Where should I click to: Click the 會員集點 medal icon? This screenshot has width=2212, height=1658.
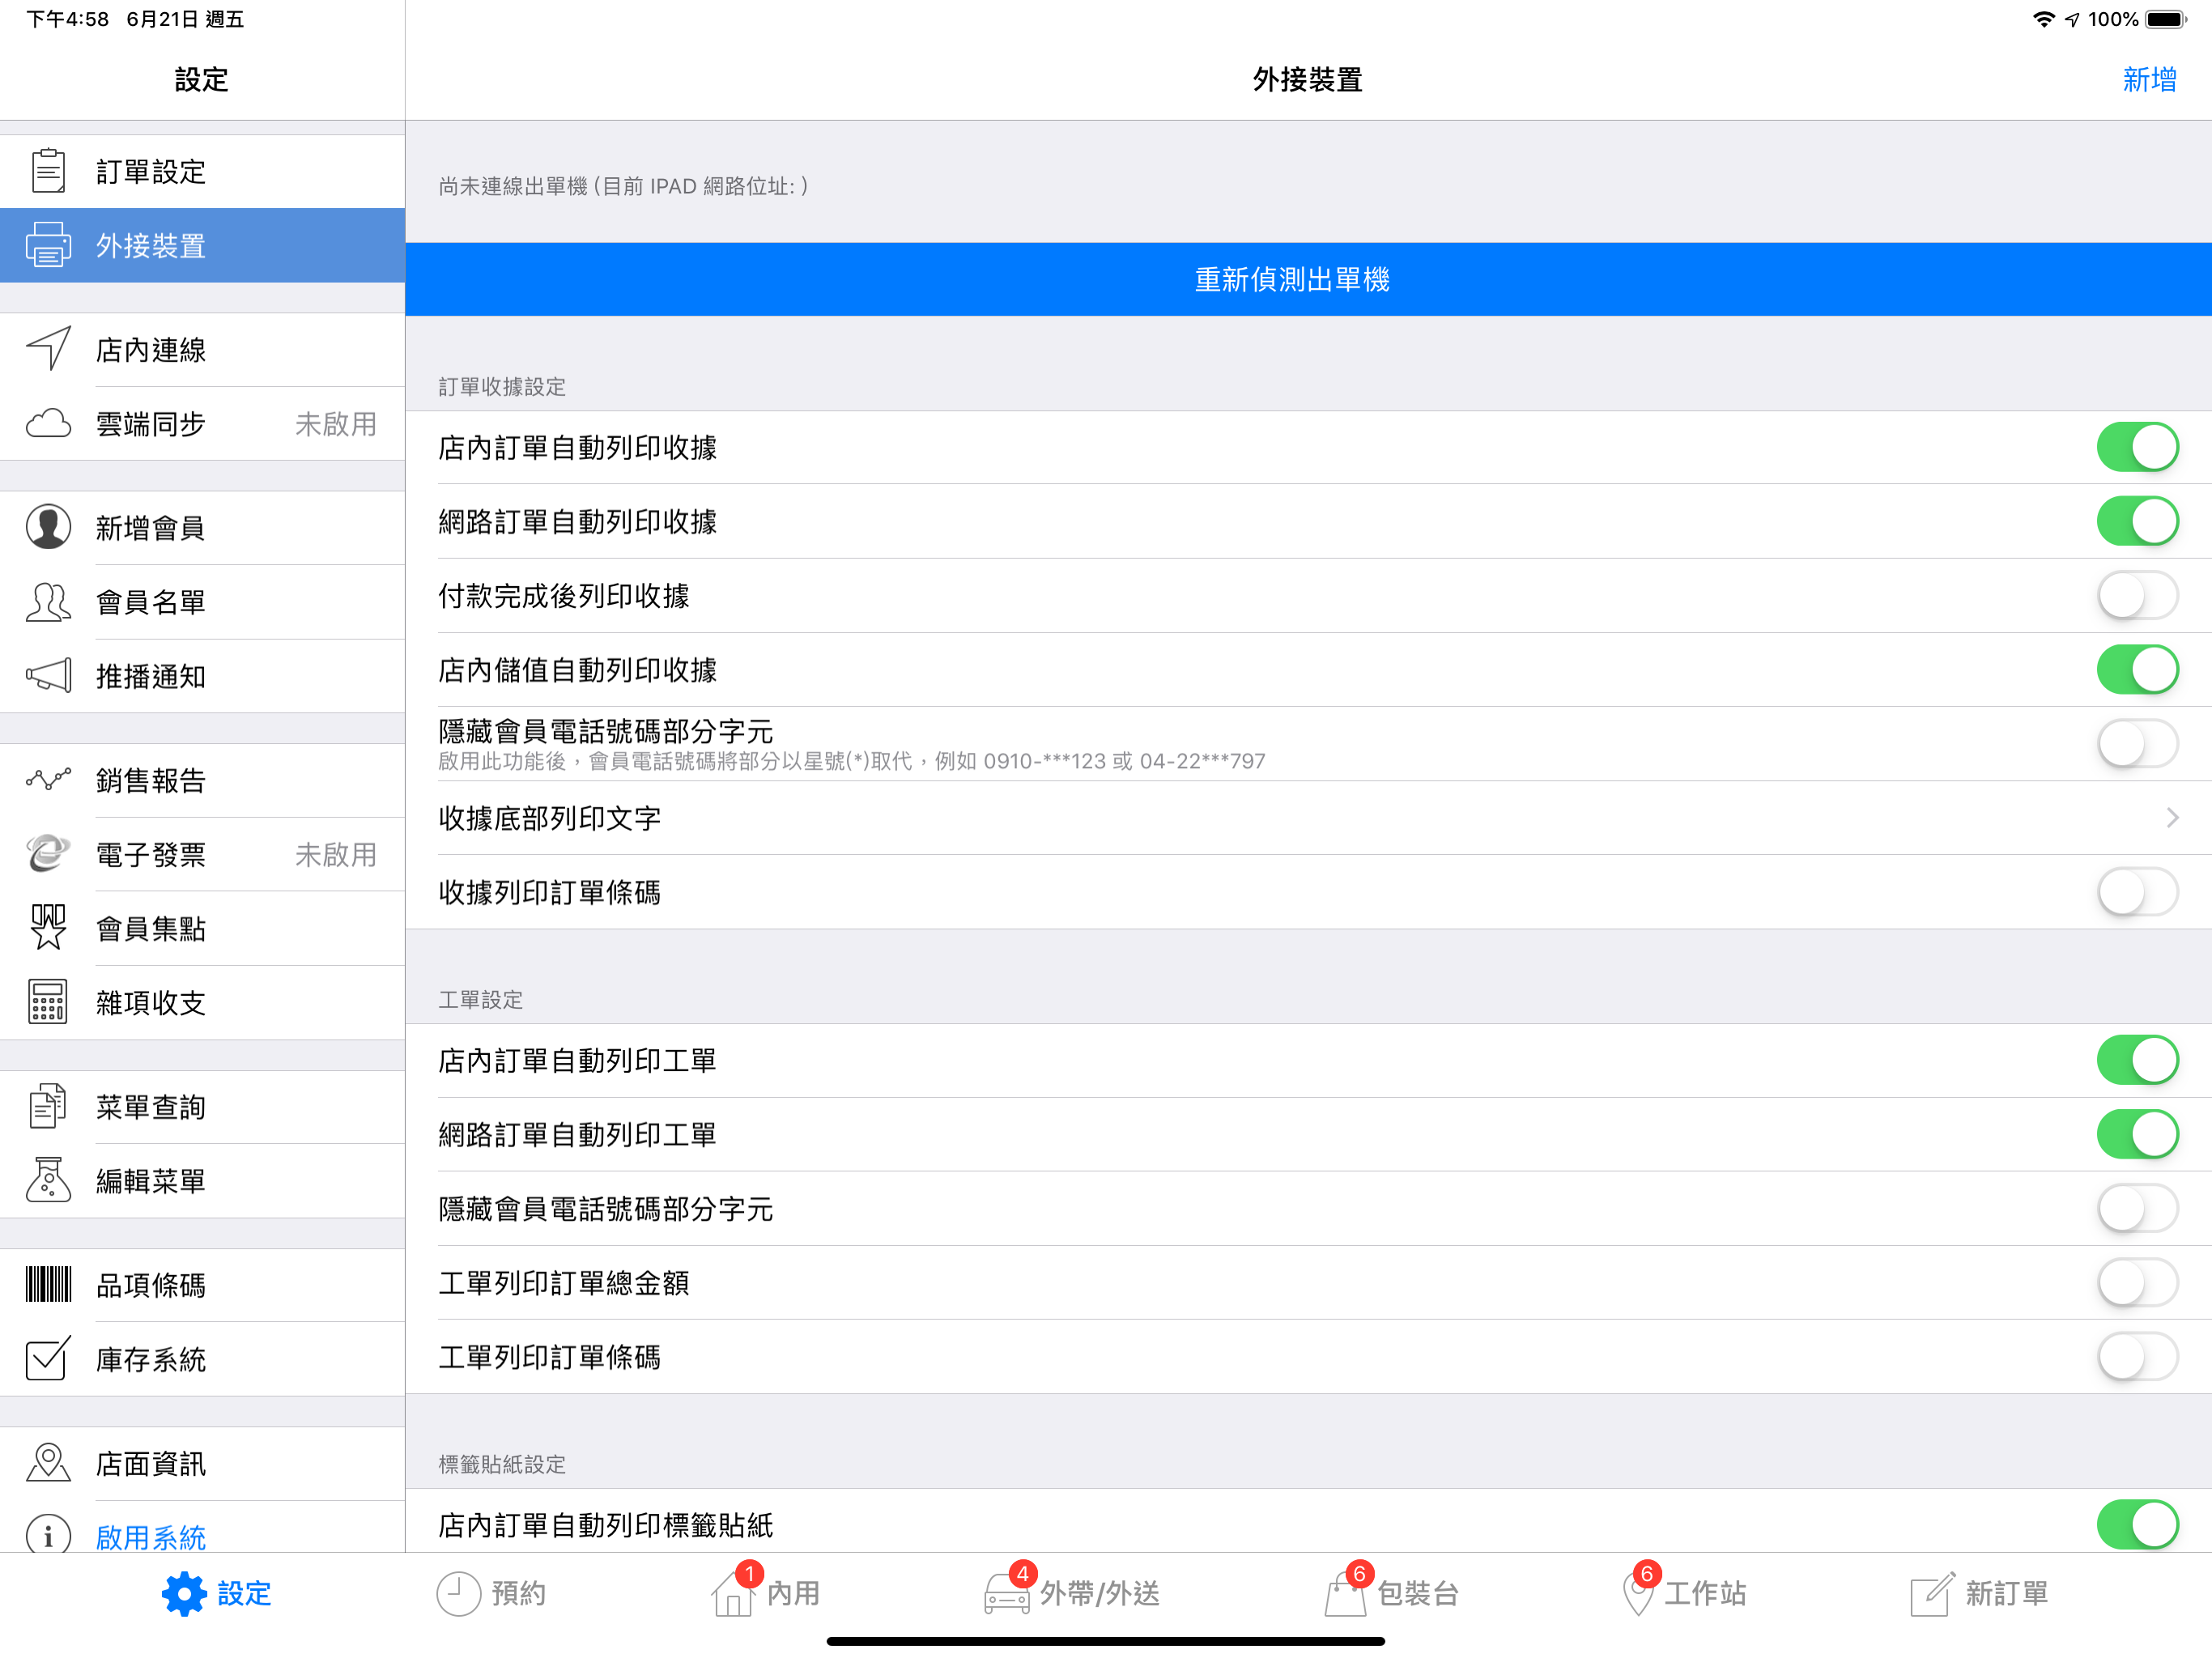tap(48, 928)
